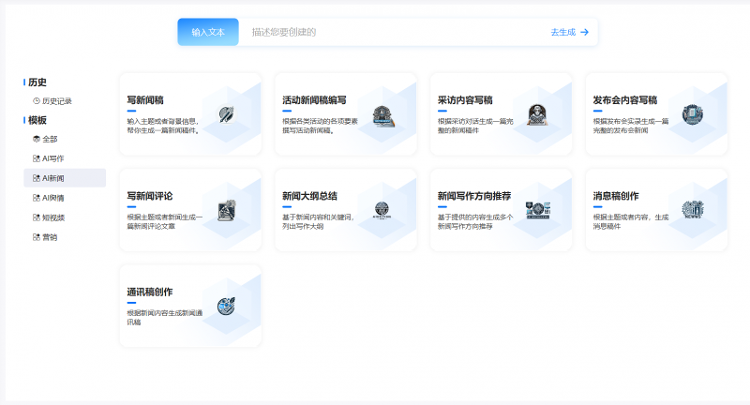Click the 消息稿创作 card icon
This screenshot has height=405, width=750.
coord(692,210)
